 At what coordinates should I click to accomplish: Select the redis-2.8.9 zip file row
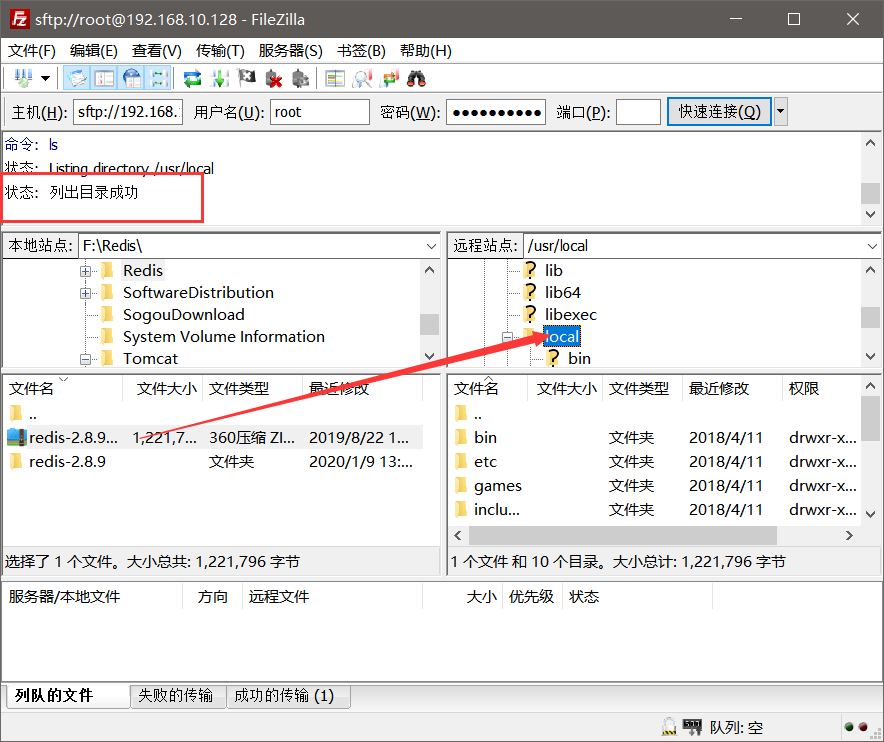coord(214,438)
